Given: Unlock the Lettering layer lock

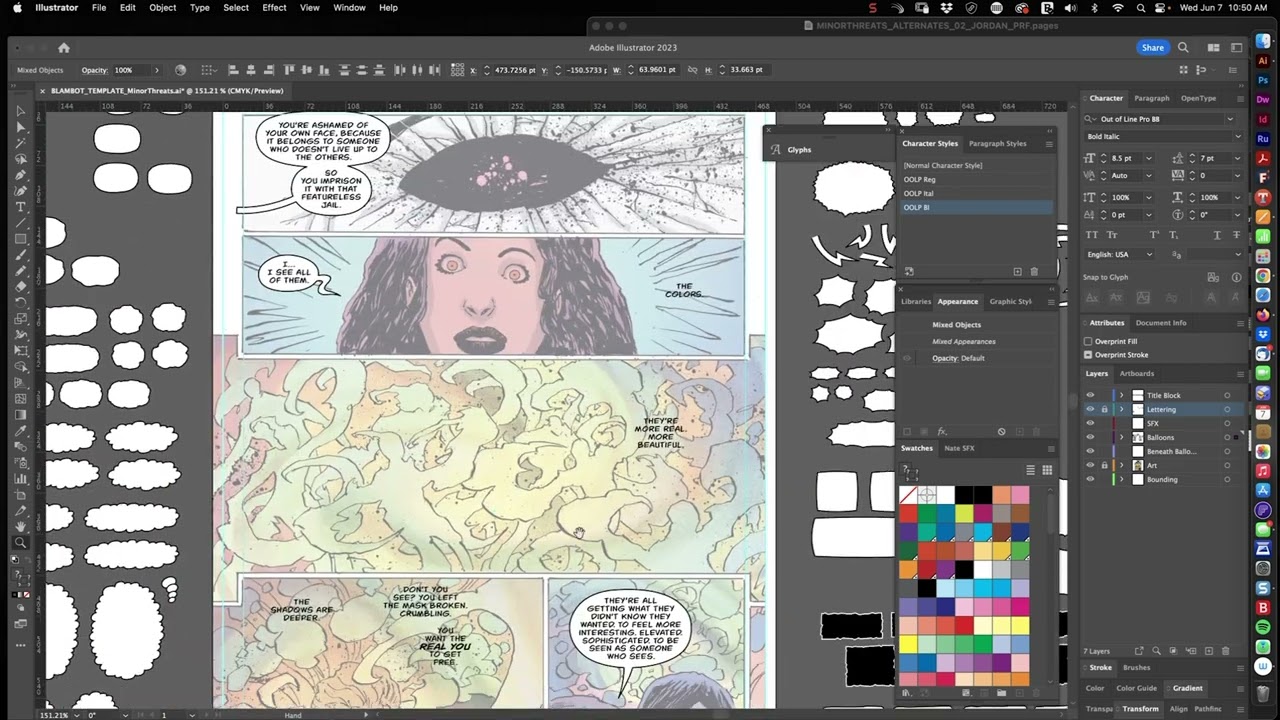Looking at the screenshot, I should tap(1104, 409).
